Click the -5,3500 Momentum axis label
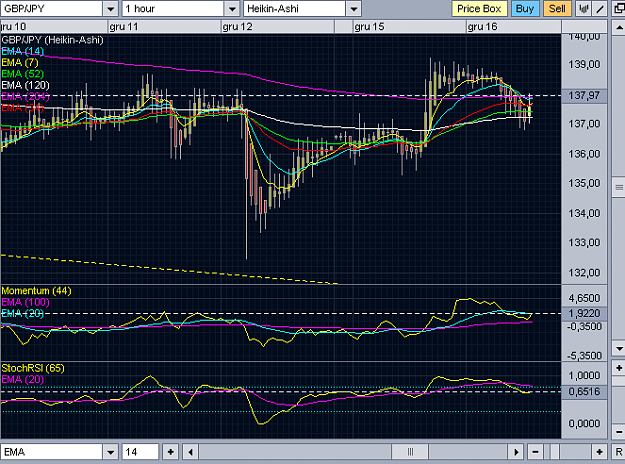Viewport: 625px width, 464px height. (584, 356)
